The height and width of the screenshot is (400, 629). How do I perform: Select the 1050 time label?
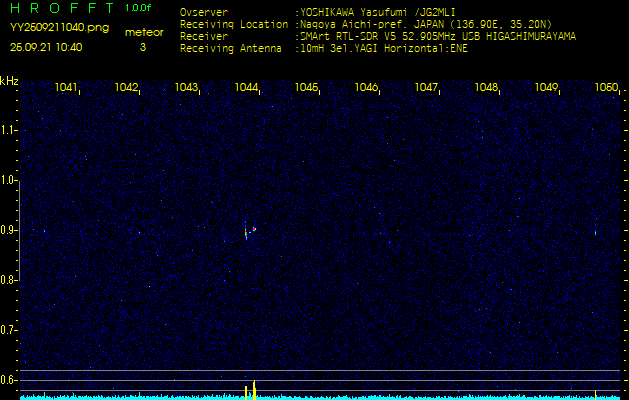tap(606, 88)
